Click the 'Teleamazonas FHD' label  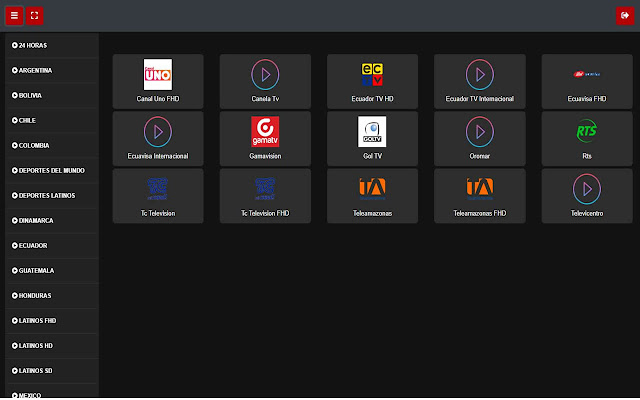click(x=480, y=213)
